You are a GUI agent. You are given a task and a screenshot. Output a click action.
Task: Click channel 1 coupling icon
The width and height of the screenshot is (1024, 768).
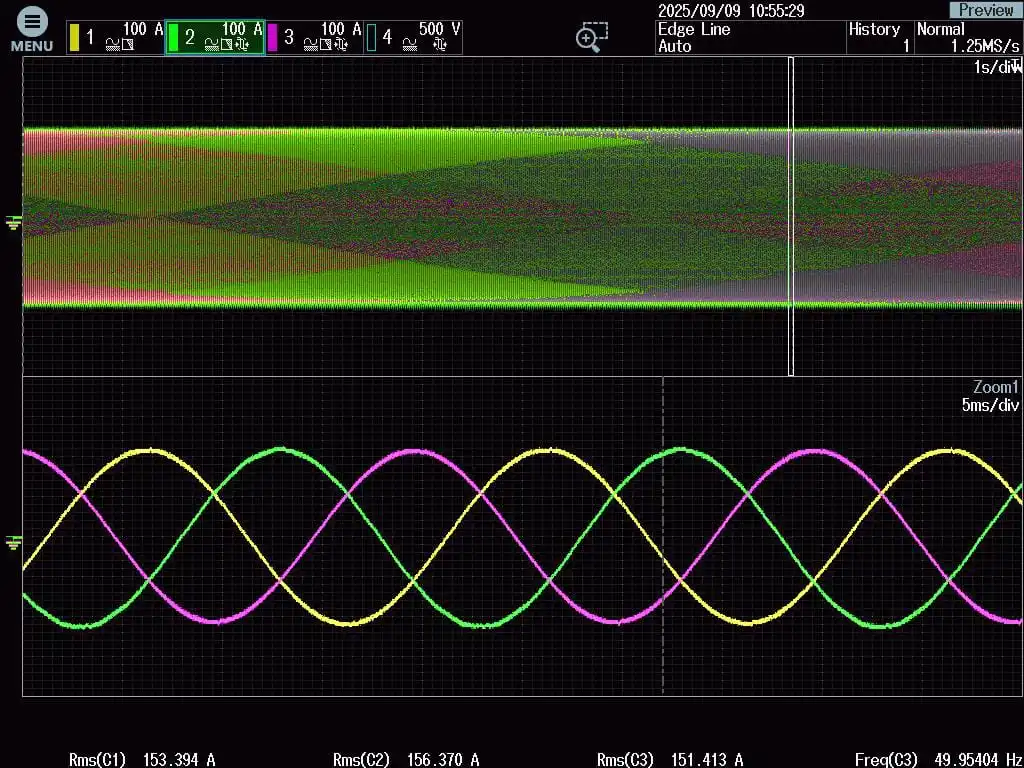[x=112, y=44]
